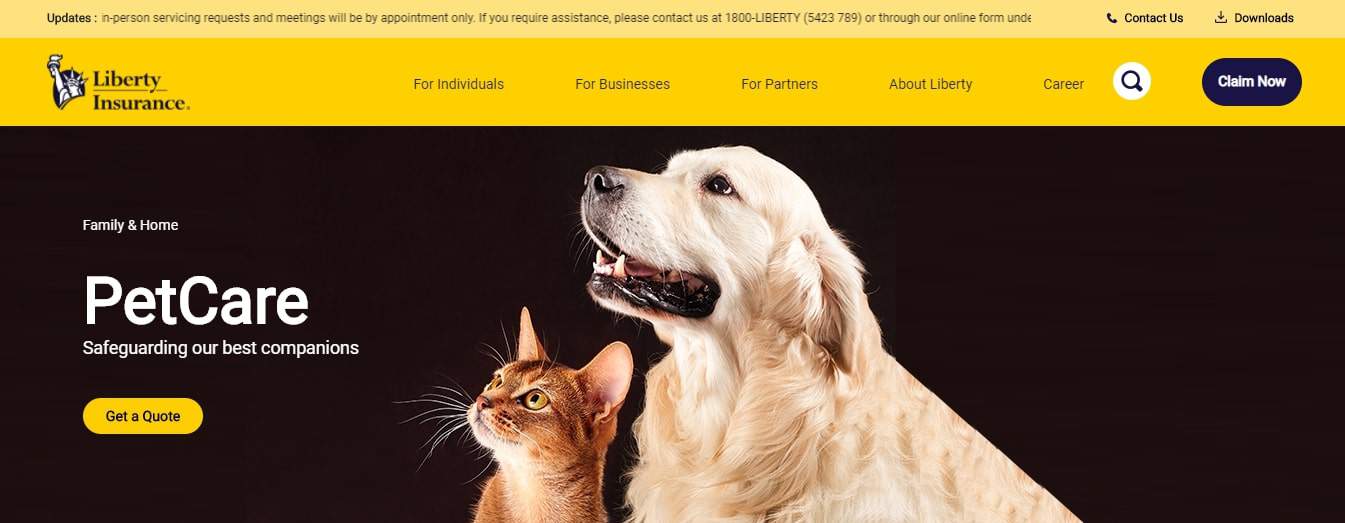
Task: Click the PetCare headline
Action: coord(196,300)
